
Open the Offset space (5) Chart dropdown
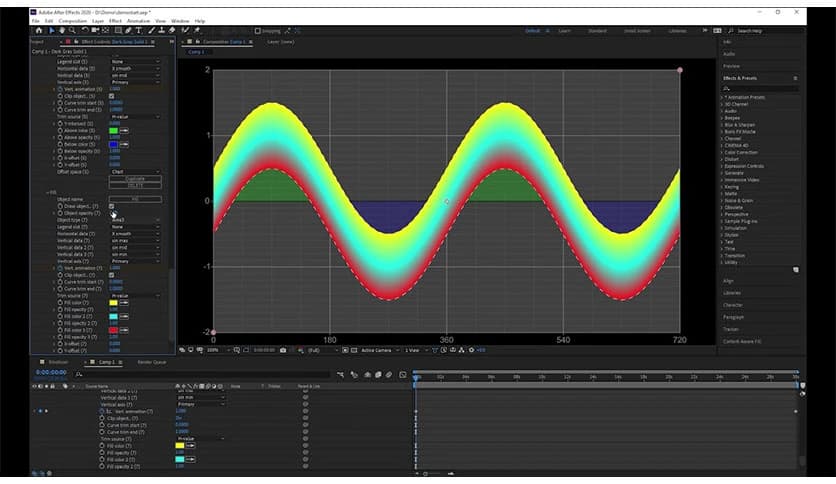coord(135,172)
